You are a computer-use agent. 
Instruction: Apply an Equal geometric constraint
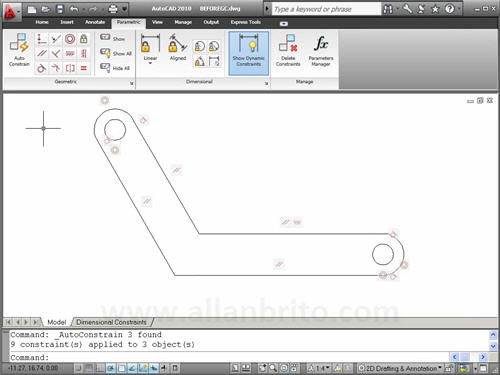coord(84,68)
